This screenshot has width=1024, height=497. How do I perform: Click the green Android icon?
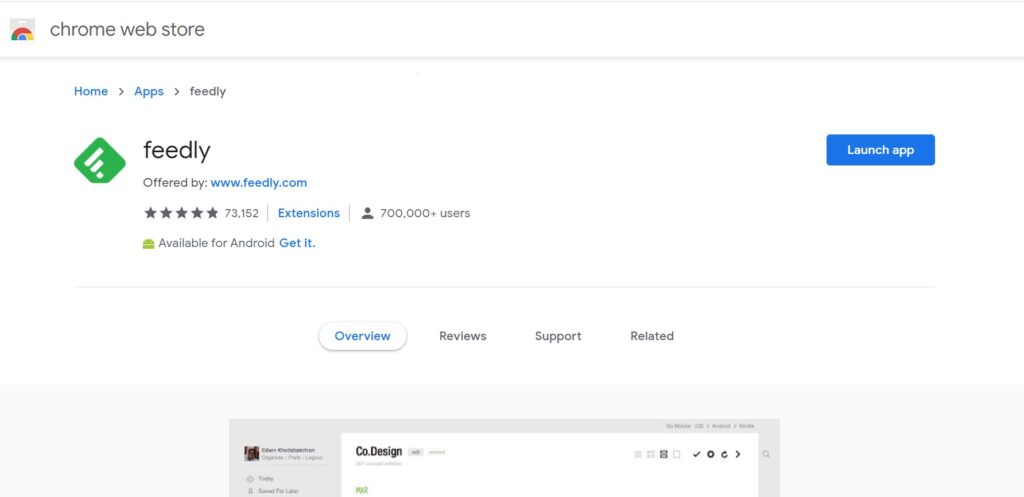pos(149,244)
